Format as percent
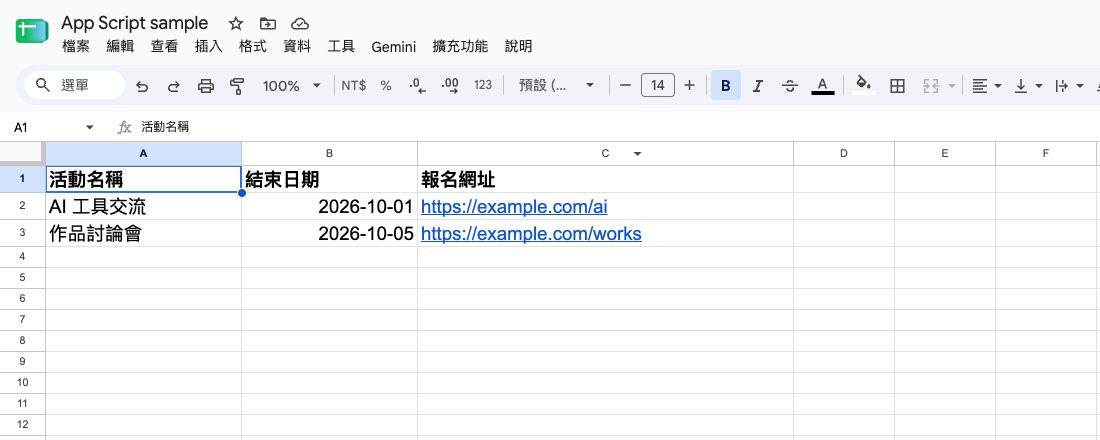The width and height of the screenshot is (1100, 440). pos(386,86)
